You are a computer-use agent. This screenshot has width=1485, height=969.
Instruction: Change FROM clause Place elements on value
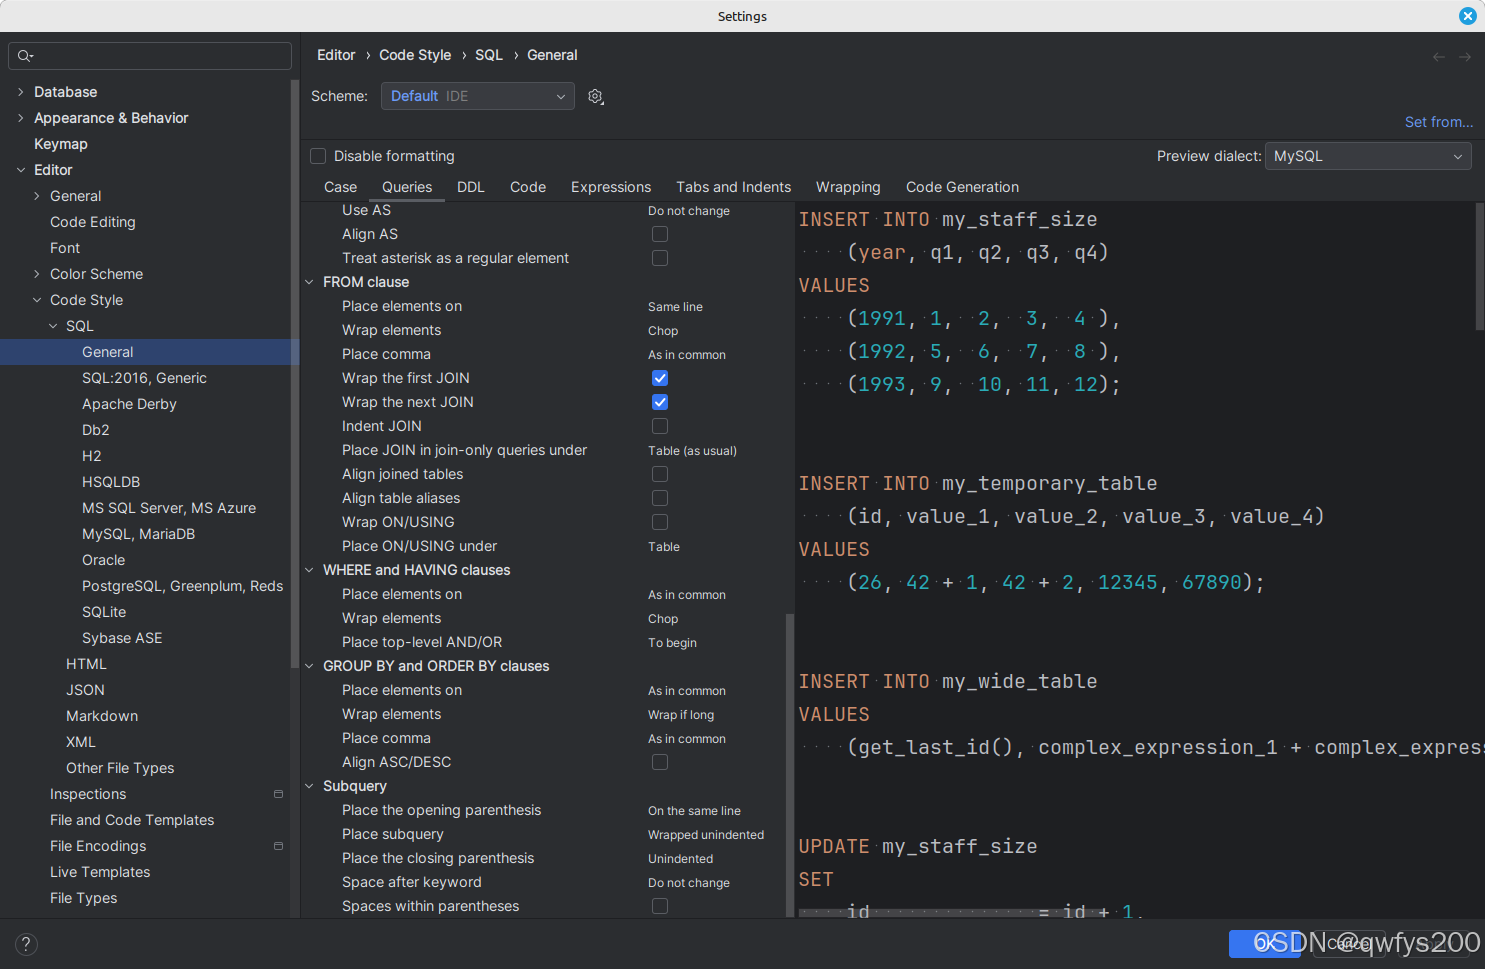point(675,307)
